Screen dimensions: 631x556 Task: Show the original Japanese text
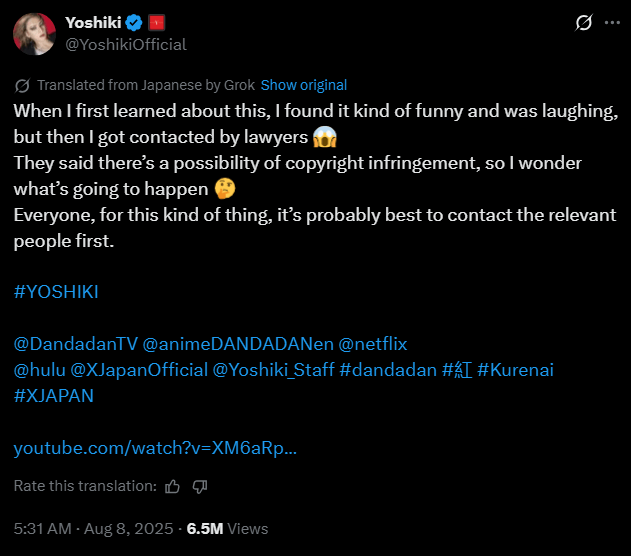click(304, 85)
